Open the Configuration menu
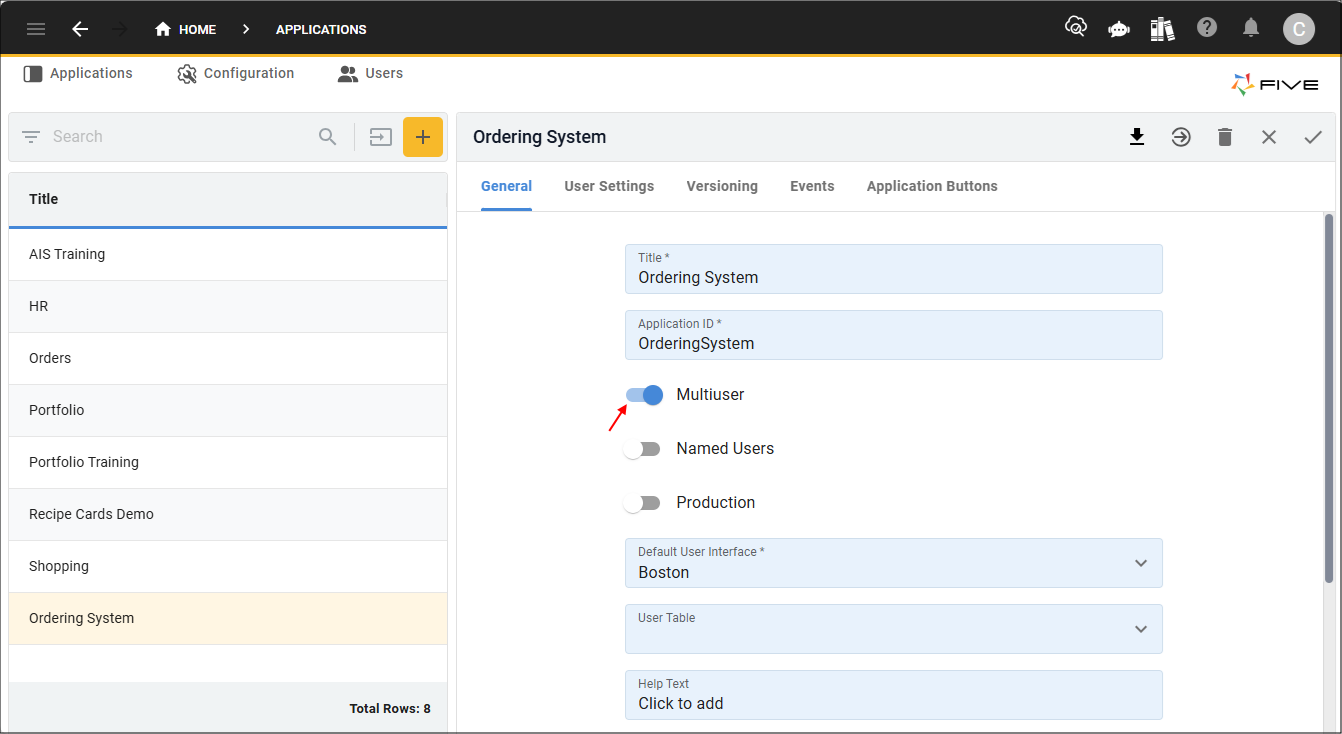The height and width of the screenshot is (734, 1342). (x=236, y=73)
